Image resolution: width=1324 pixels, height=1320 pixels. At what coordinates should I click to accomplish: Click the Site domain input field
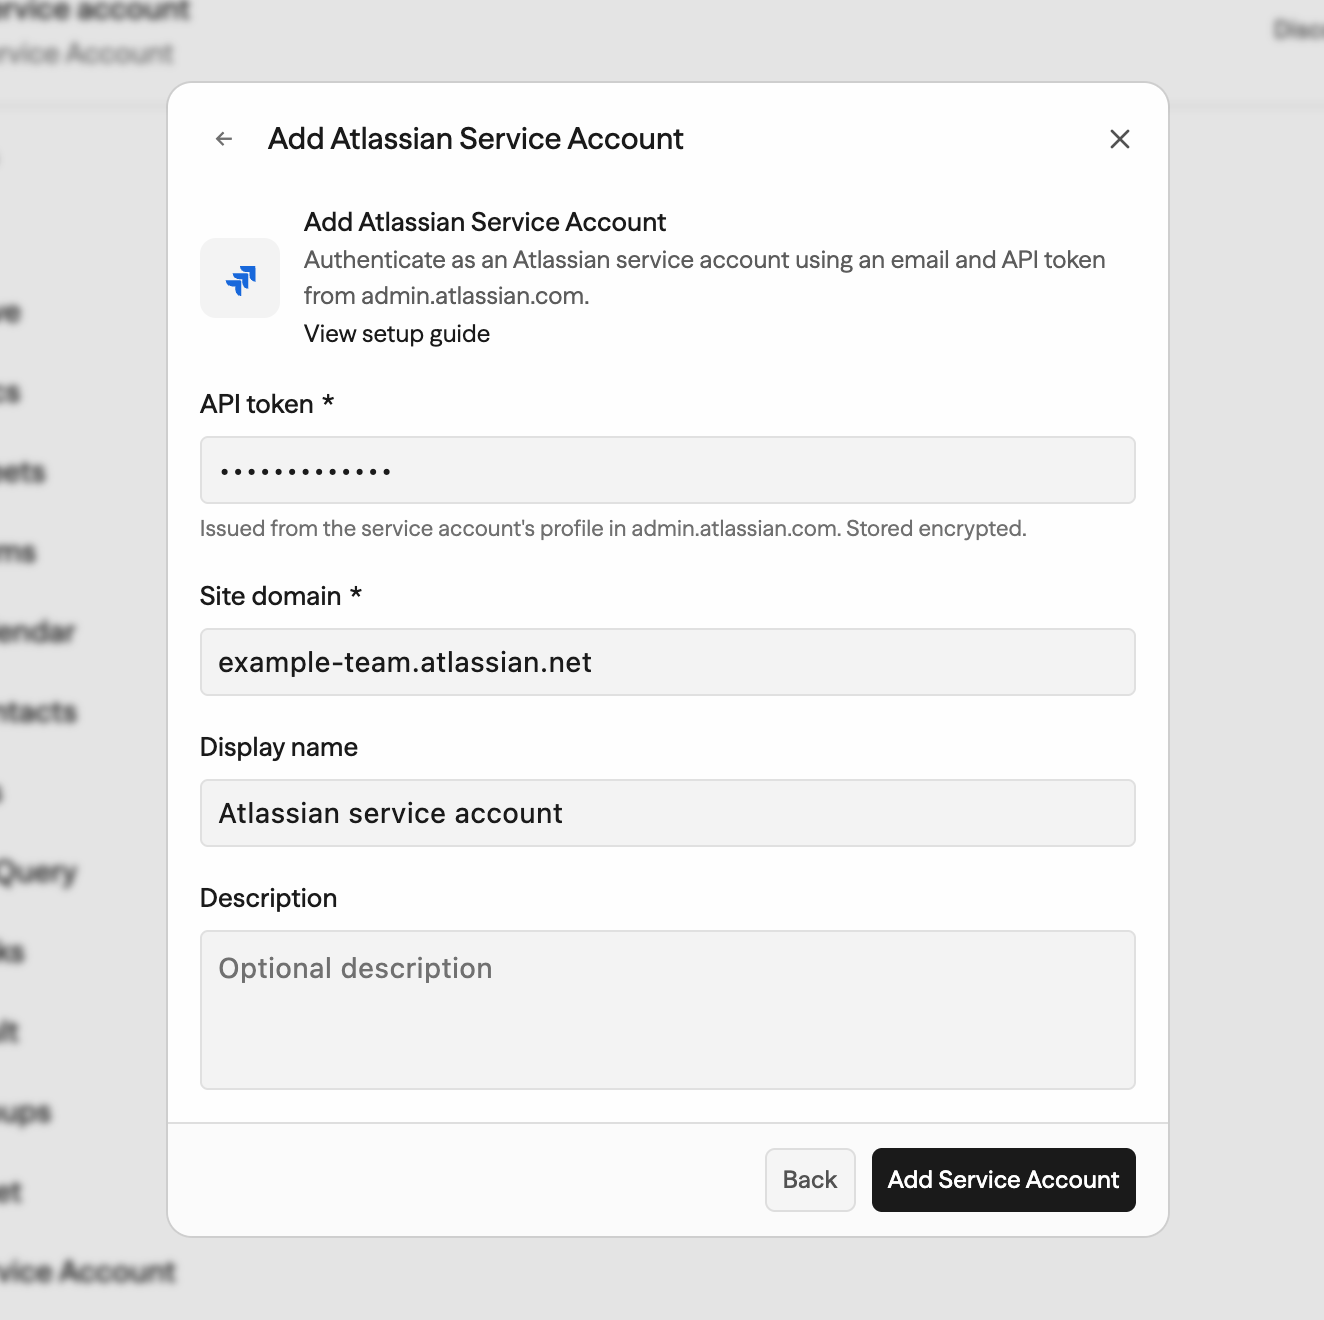point(668,662)
